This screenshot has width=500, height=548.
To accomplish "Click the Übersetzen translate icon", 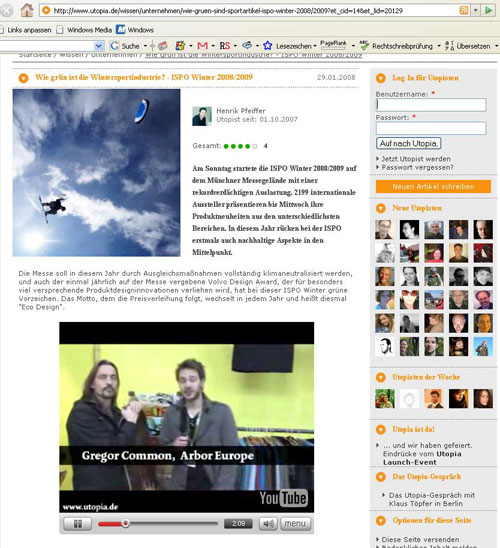I will click(x=449, y=46).
